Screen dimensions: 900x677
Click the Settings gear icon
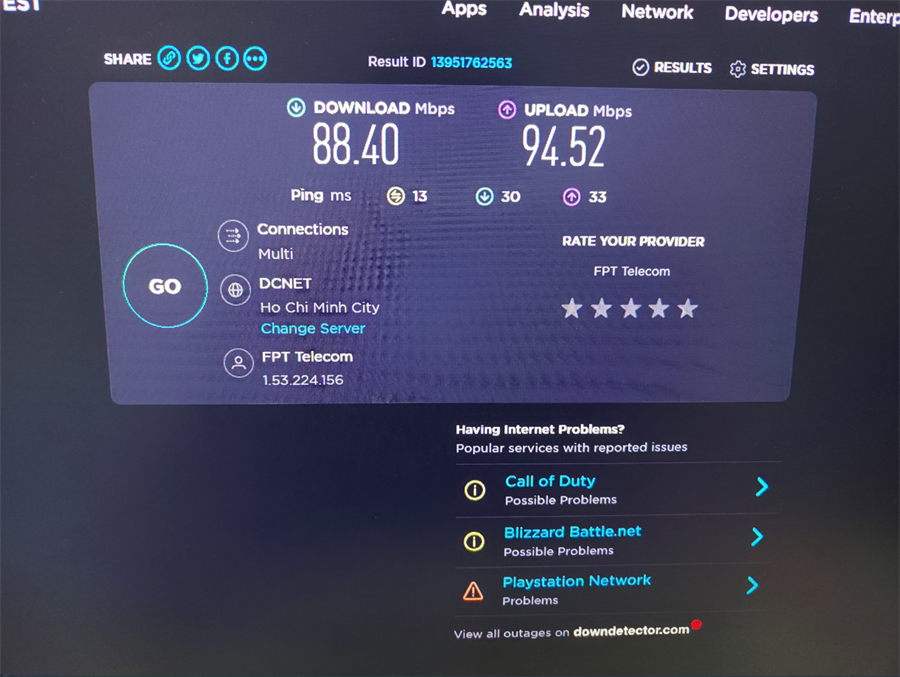coord(738,69)
